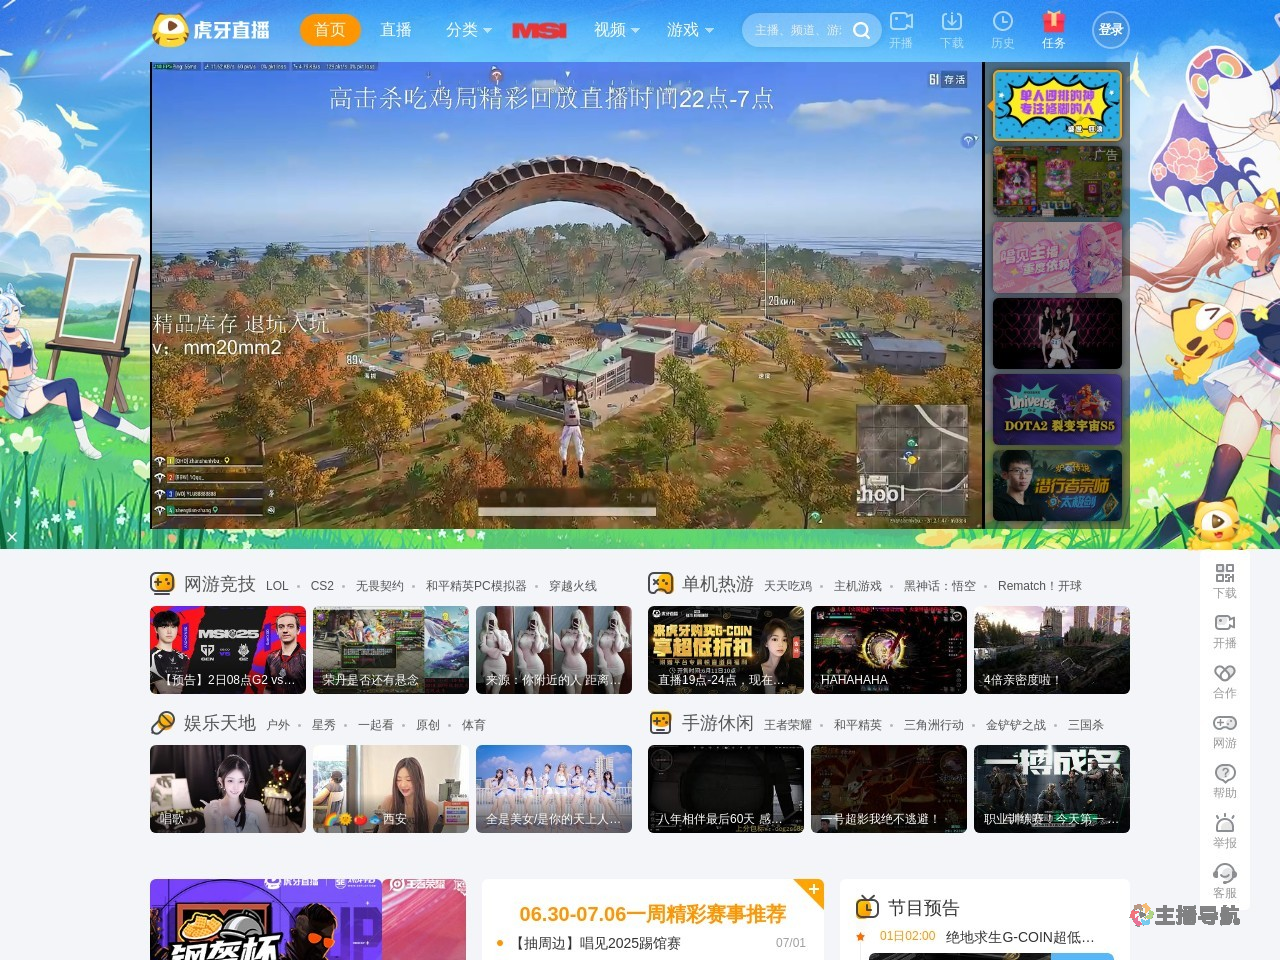Click the MSI tournament logo

(x=539, y=31)
